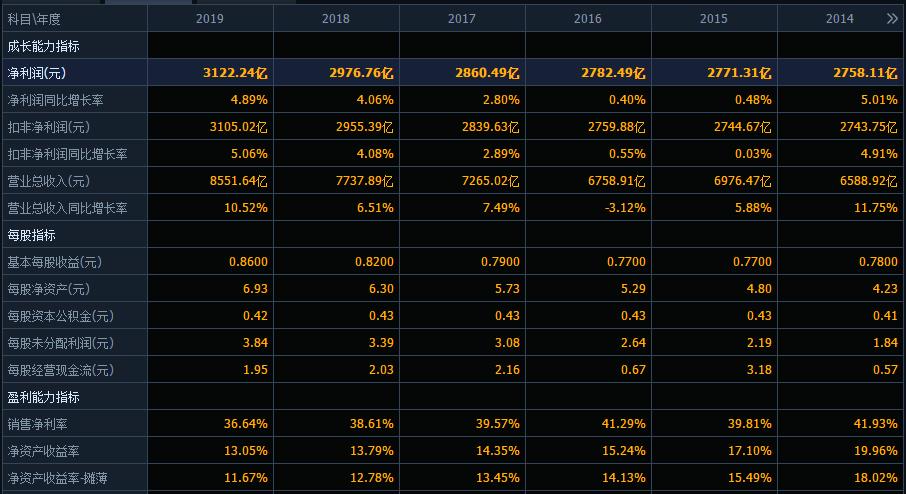906x494 pixels.
Task: Click the 营业总收入(元) row label
Action: click(48, 181)
